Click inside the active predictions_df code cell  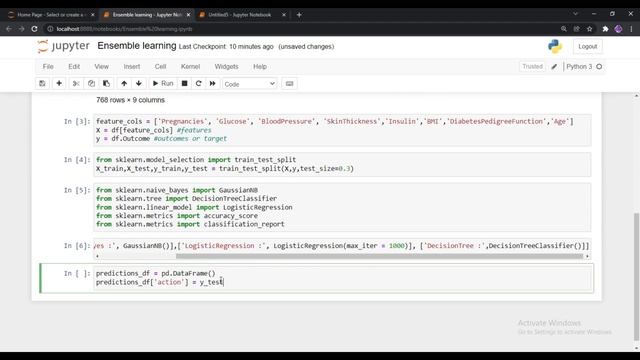(342, 278)
